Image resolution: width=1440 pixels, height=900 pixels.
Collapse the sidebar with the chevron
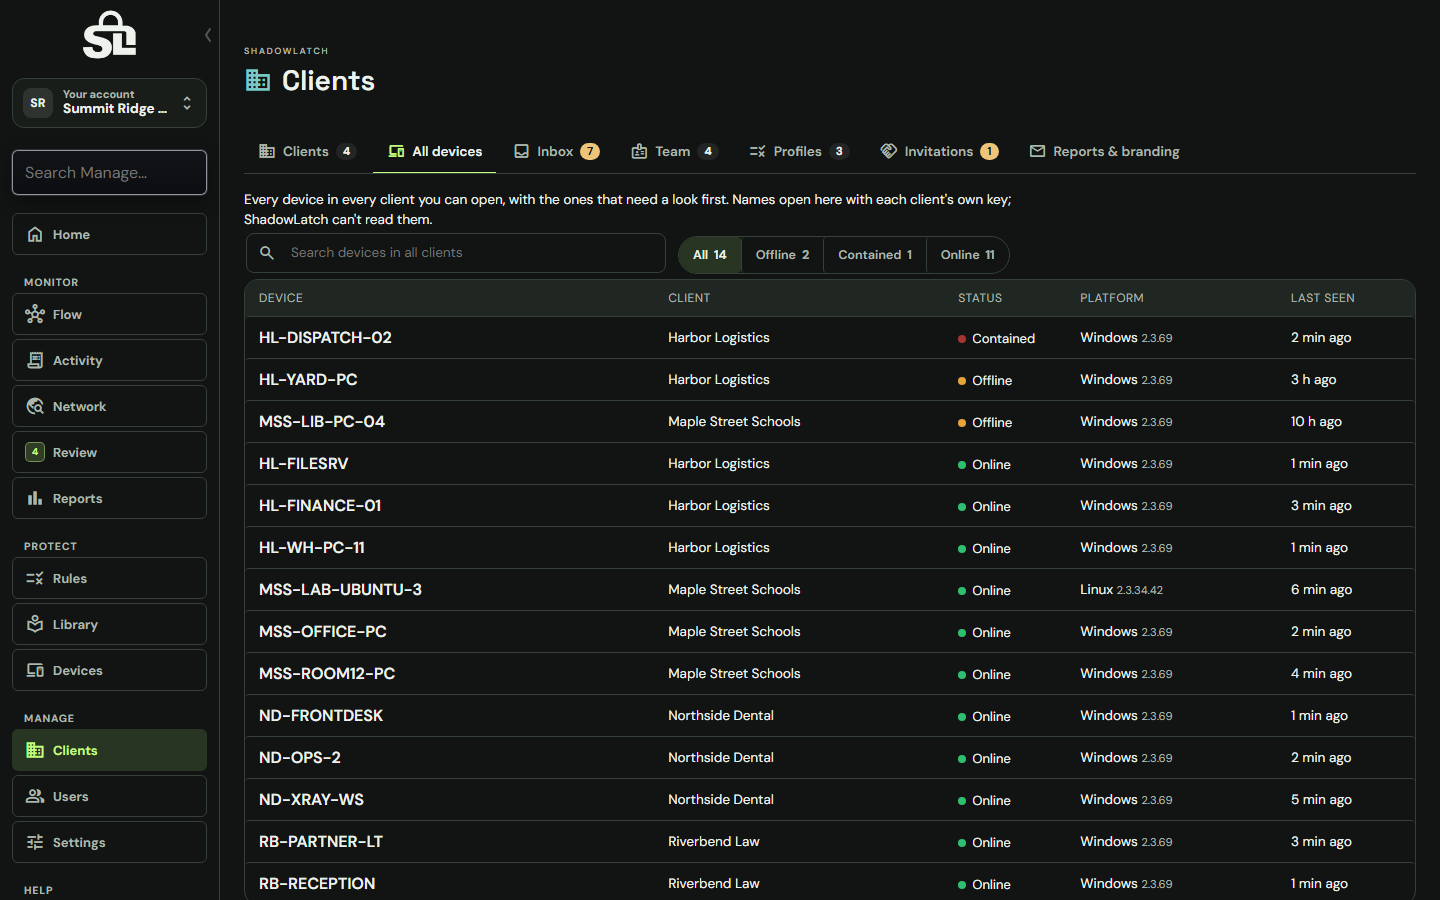[x=208, y=35]
